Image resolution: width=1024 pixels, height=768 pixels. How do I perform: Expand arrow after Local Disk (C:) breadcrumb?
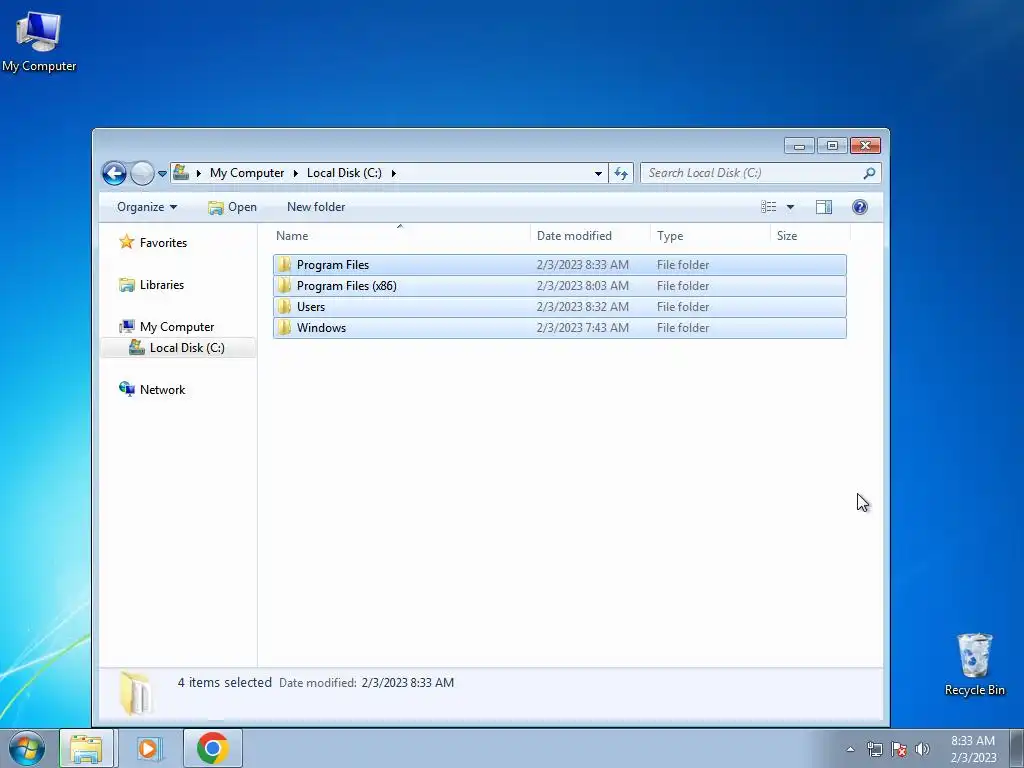[393, 173]
